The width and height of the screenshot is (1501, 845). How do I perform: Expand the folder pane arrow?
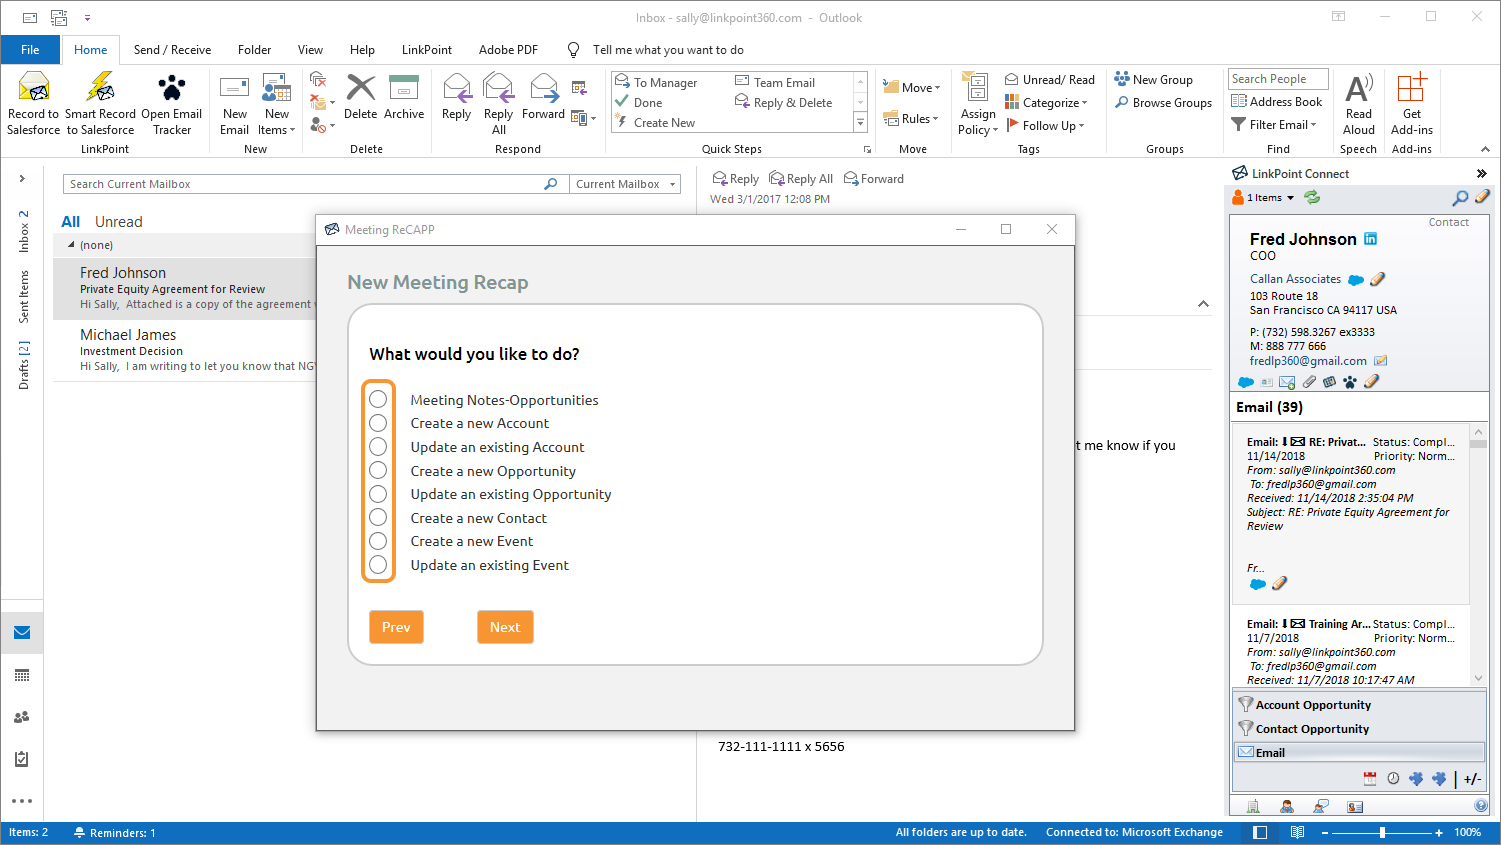pos(22,179)
